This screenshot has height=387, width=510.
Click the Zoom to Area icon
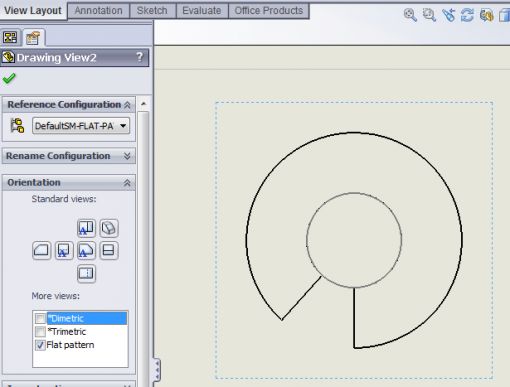(x=429, y=15)
